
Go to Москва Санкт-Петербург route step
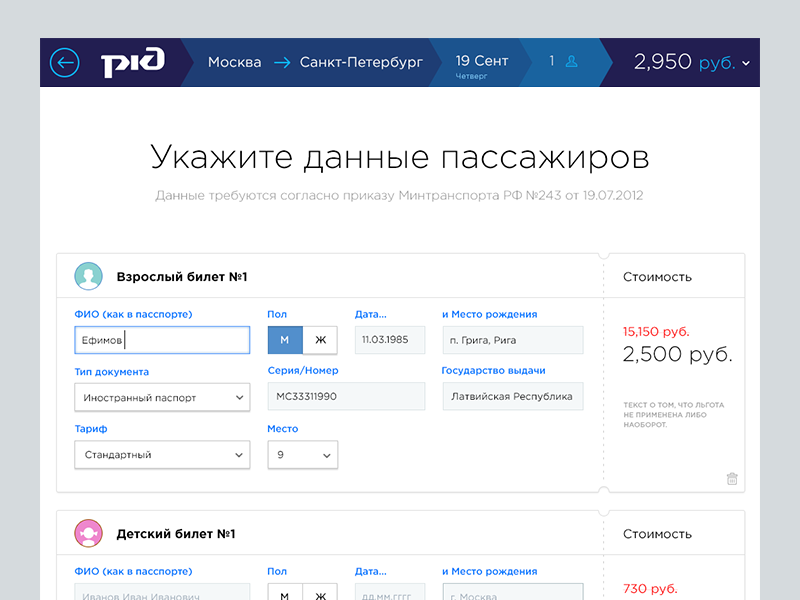tap(314, 63)
